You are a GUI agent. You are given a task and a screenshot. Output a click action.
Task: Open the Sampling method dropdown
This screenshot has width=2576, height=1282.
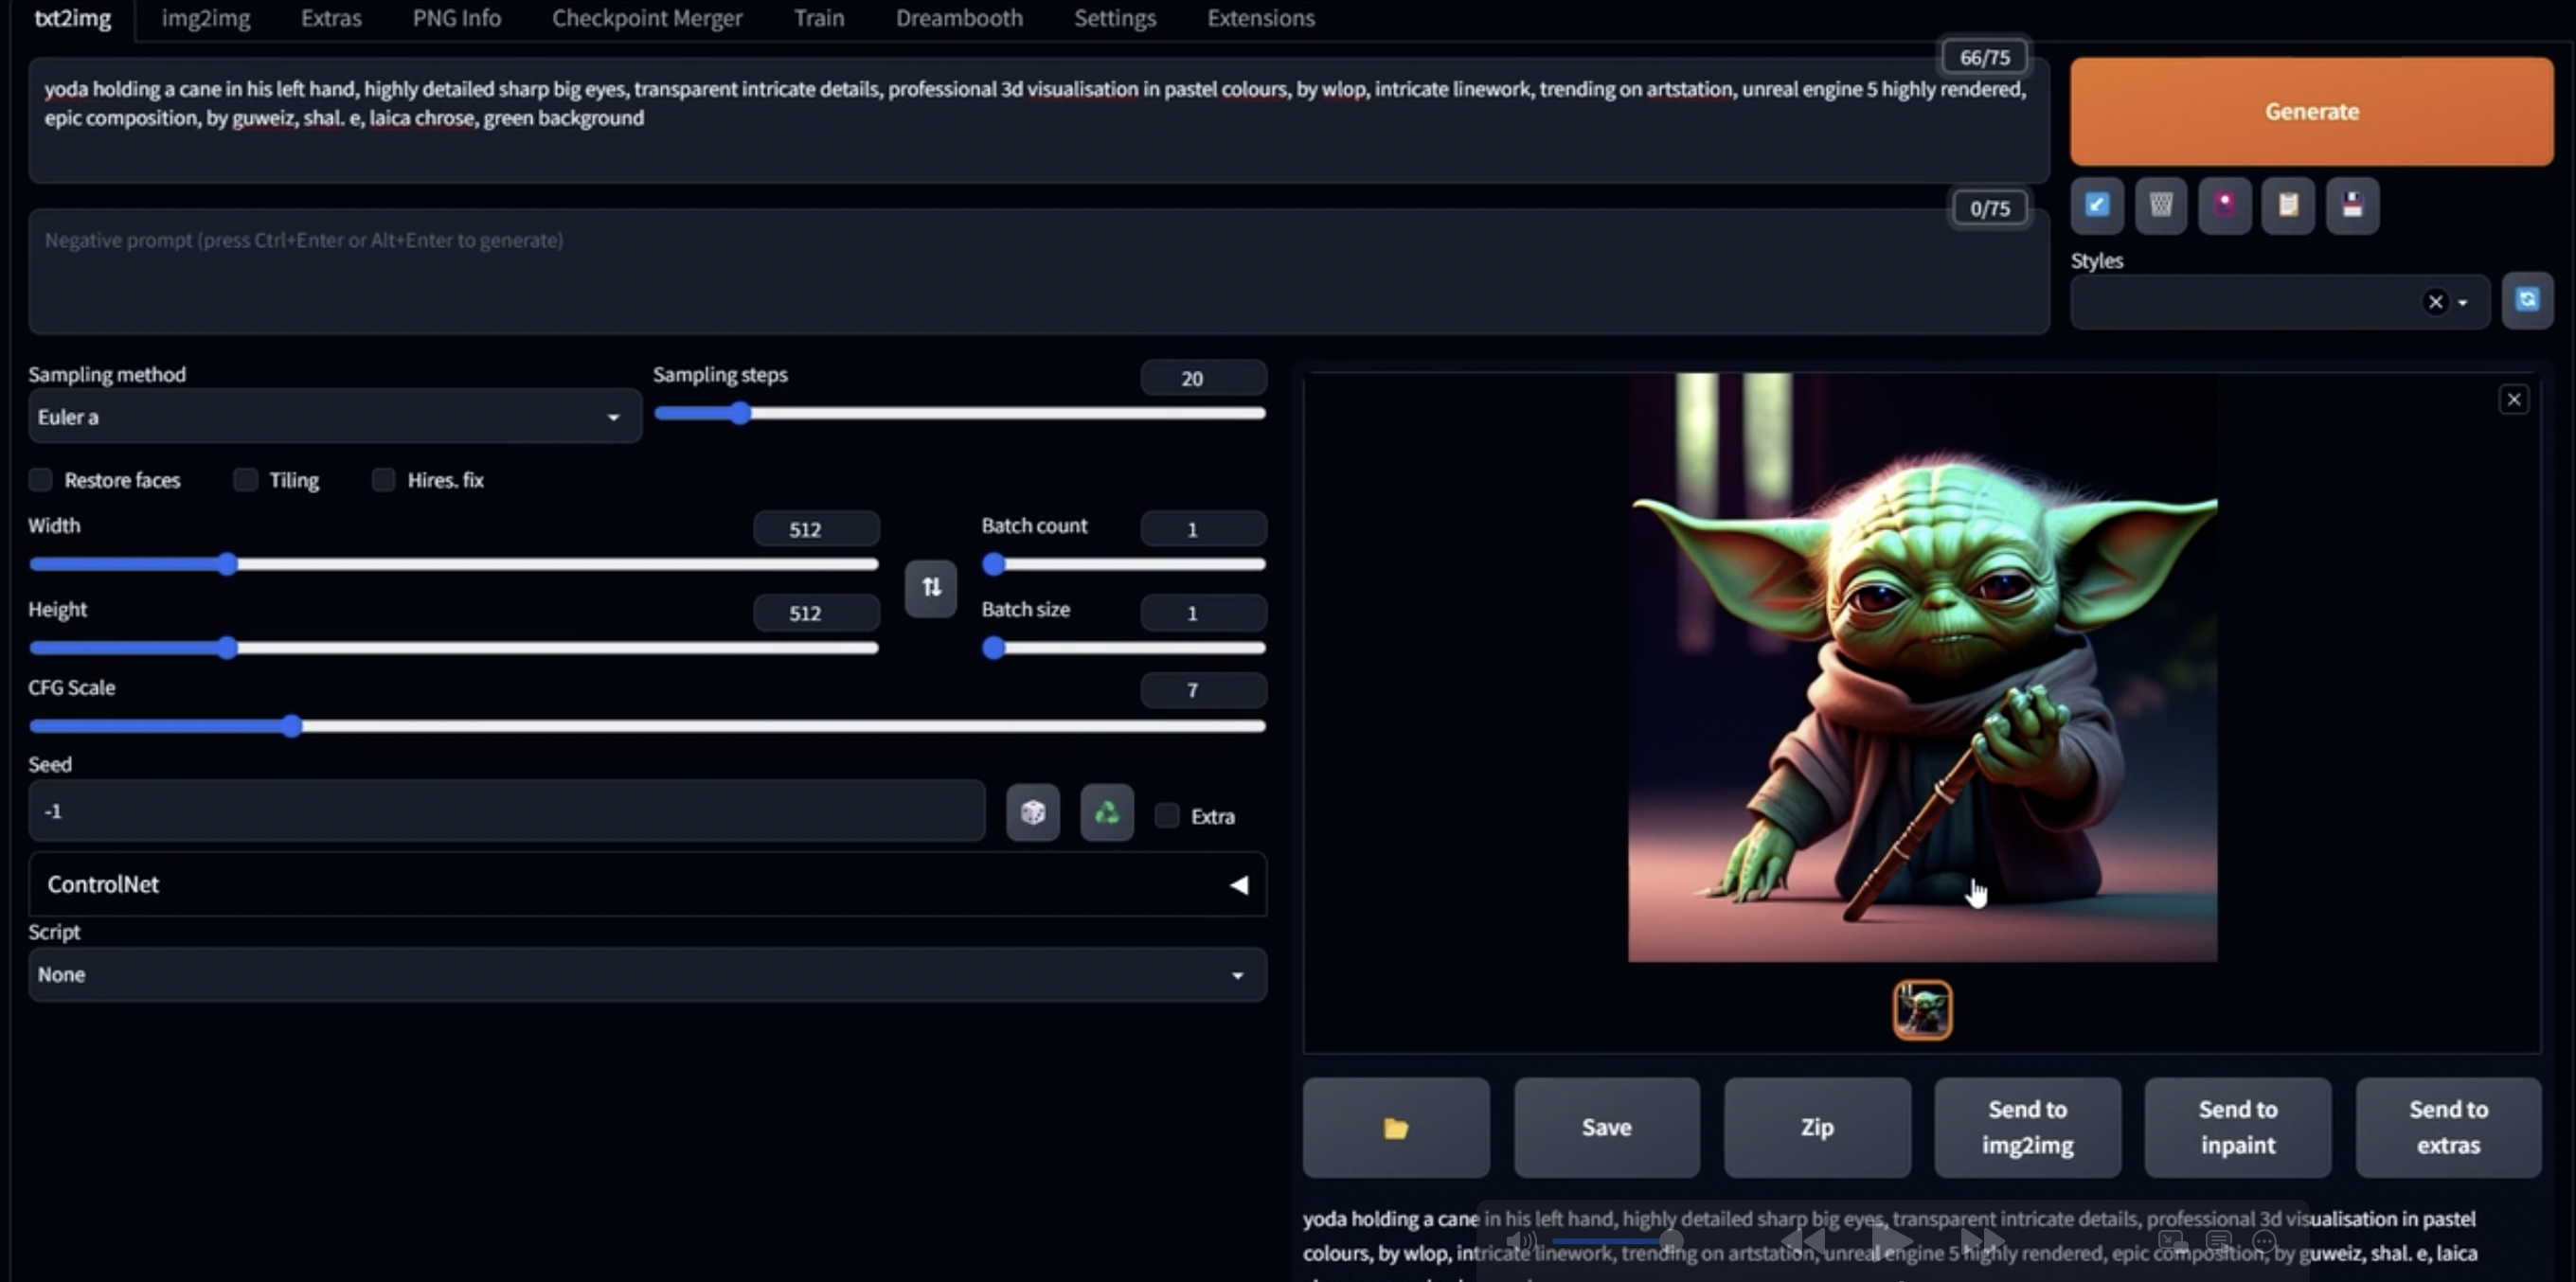(x=334, y=417)
